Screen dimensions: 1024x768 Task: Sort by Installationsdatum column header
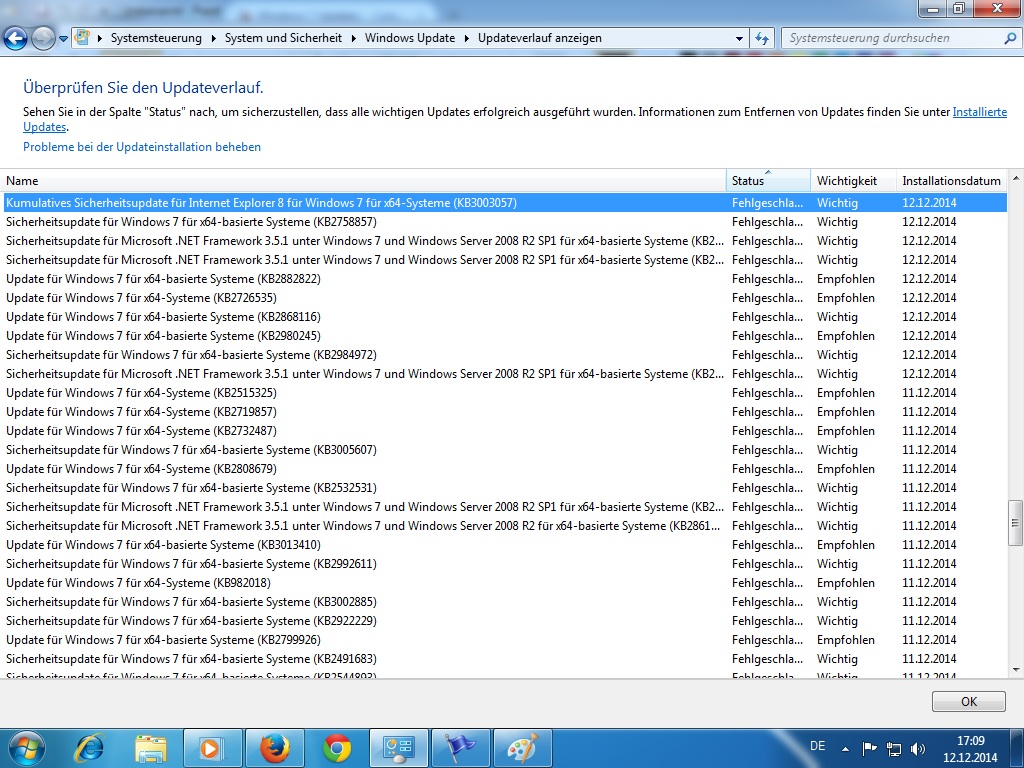pos(951,181)
